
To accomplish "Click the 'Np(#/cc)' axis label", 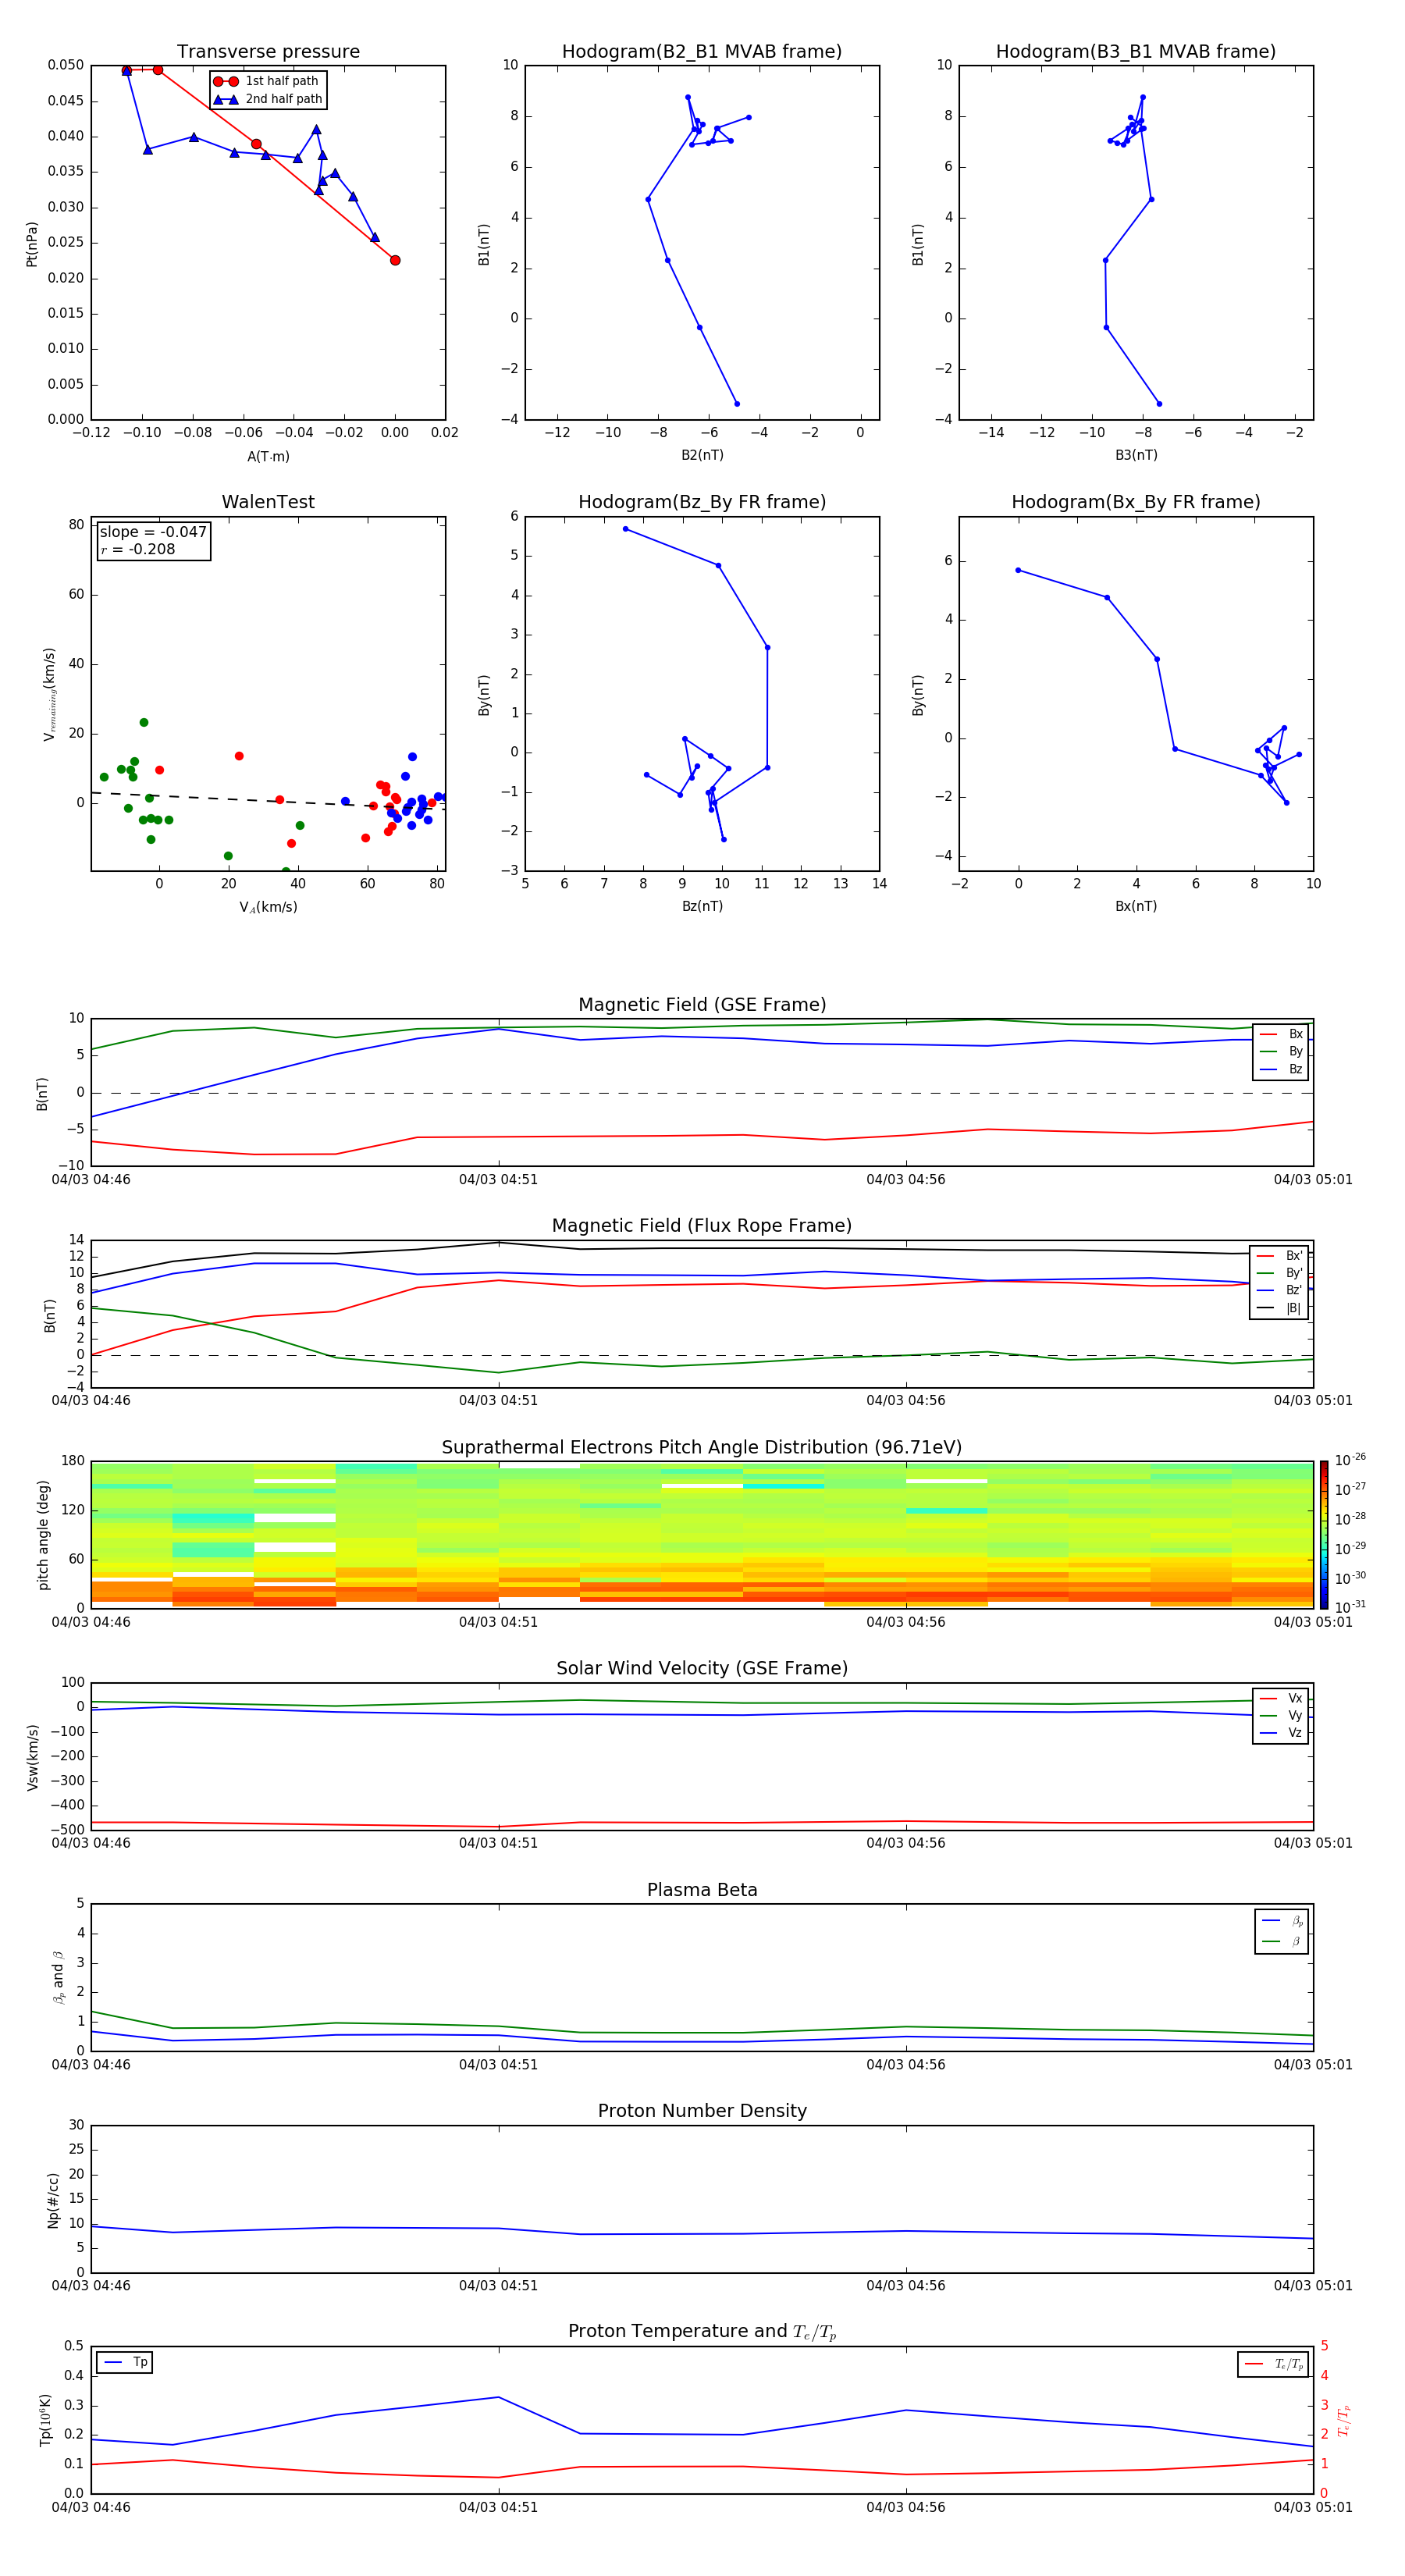I will (53, 2200).
